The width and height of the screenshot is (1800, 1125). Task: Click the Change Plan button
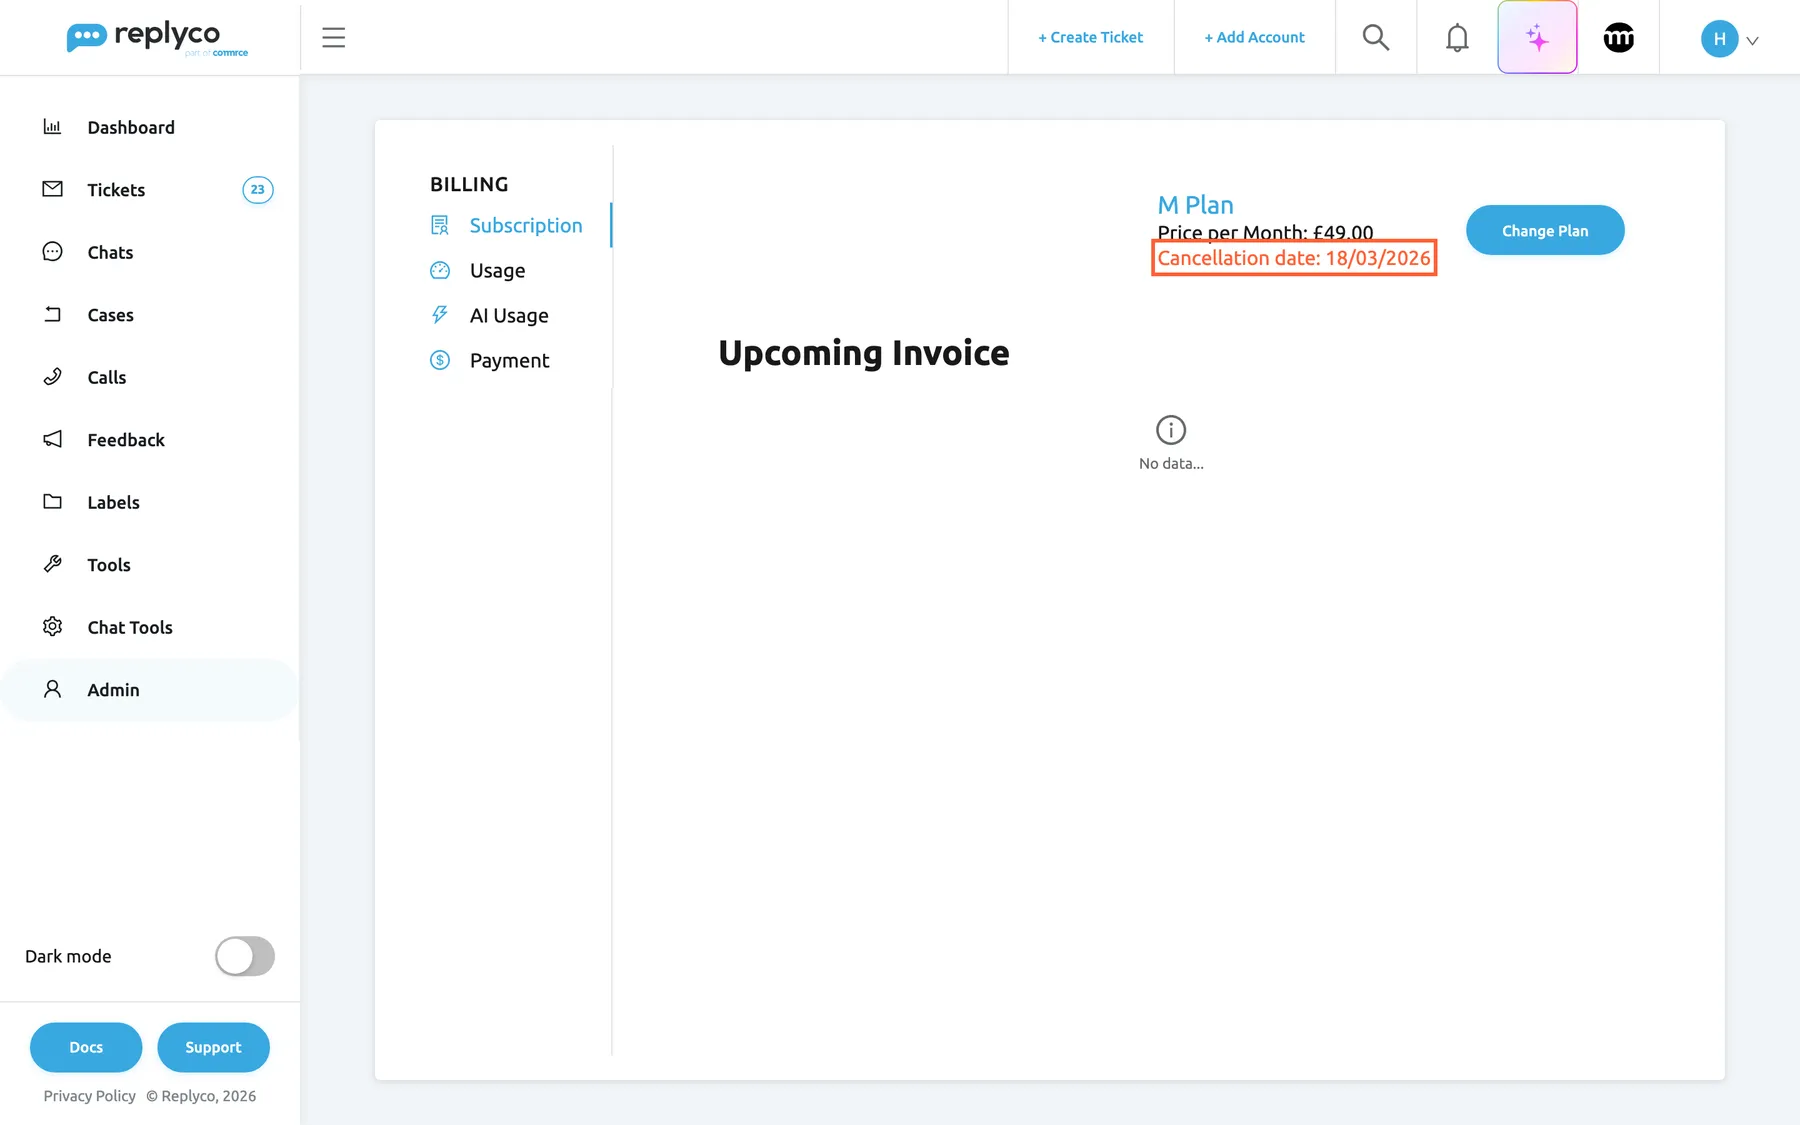pyautogui.click(x=1545, y=230)
